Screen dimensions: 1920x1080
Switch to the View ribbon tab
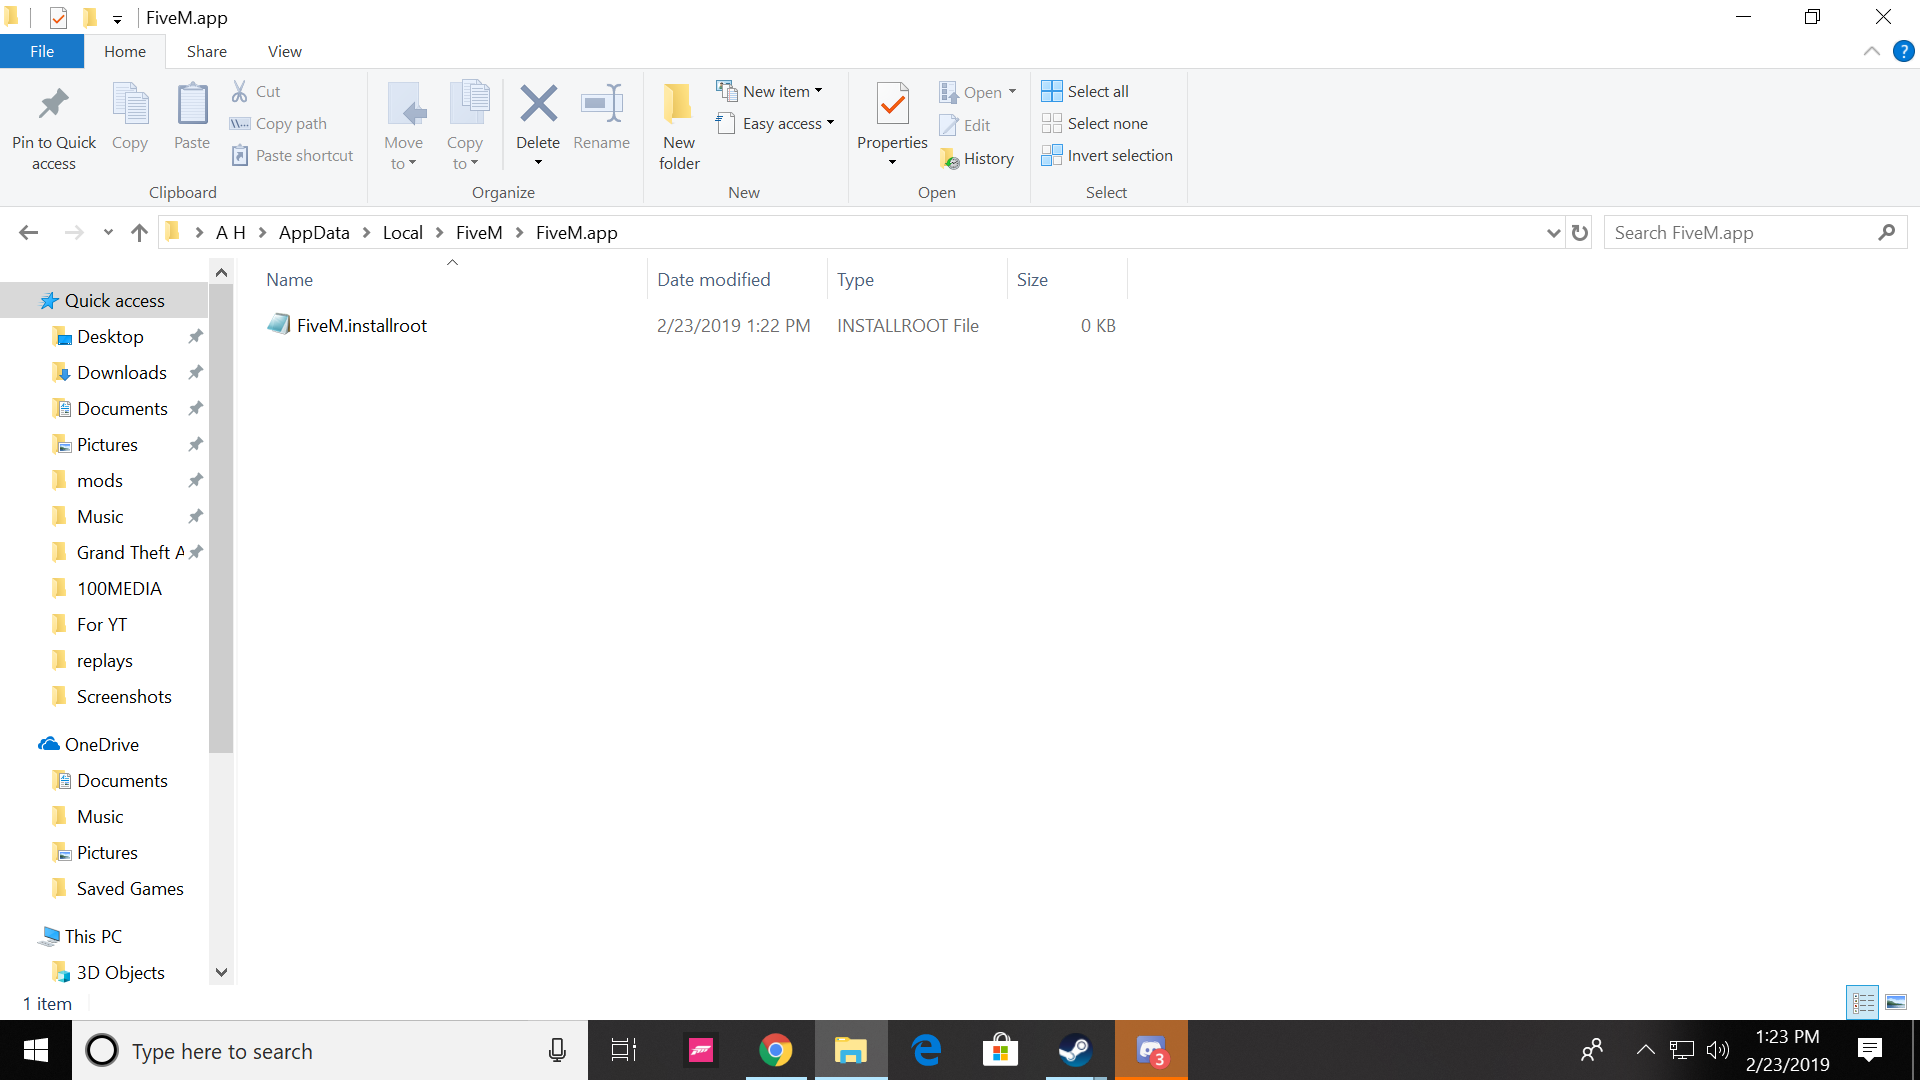point(284,51)
